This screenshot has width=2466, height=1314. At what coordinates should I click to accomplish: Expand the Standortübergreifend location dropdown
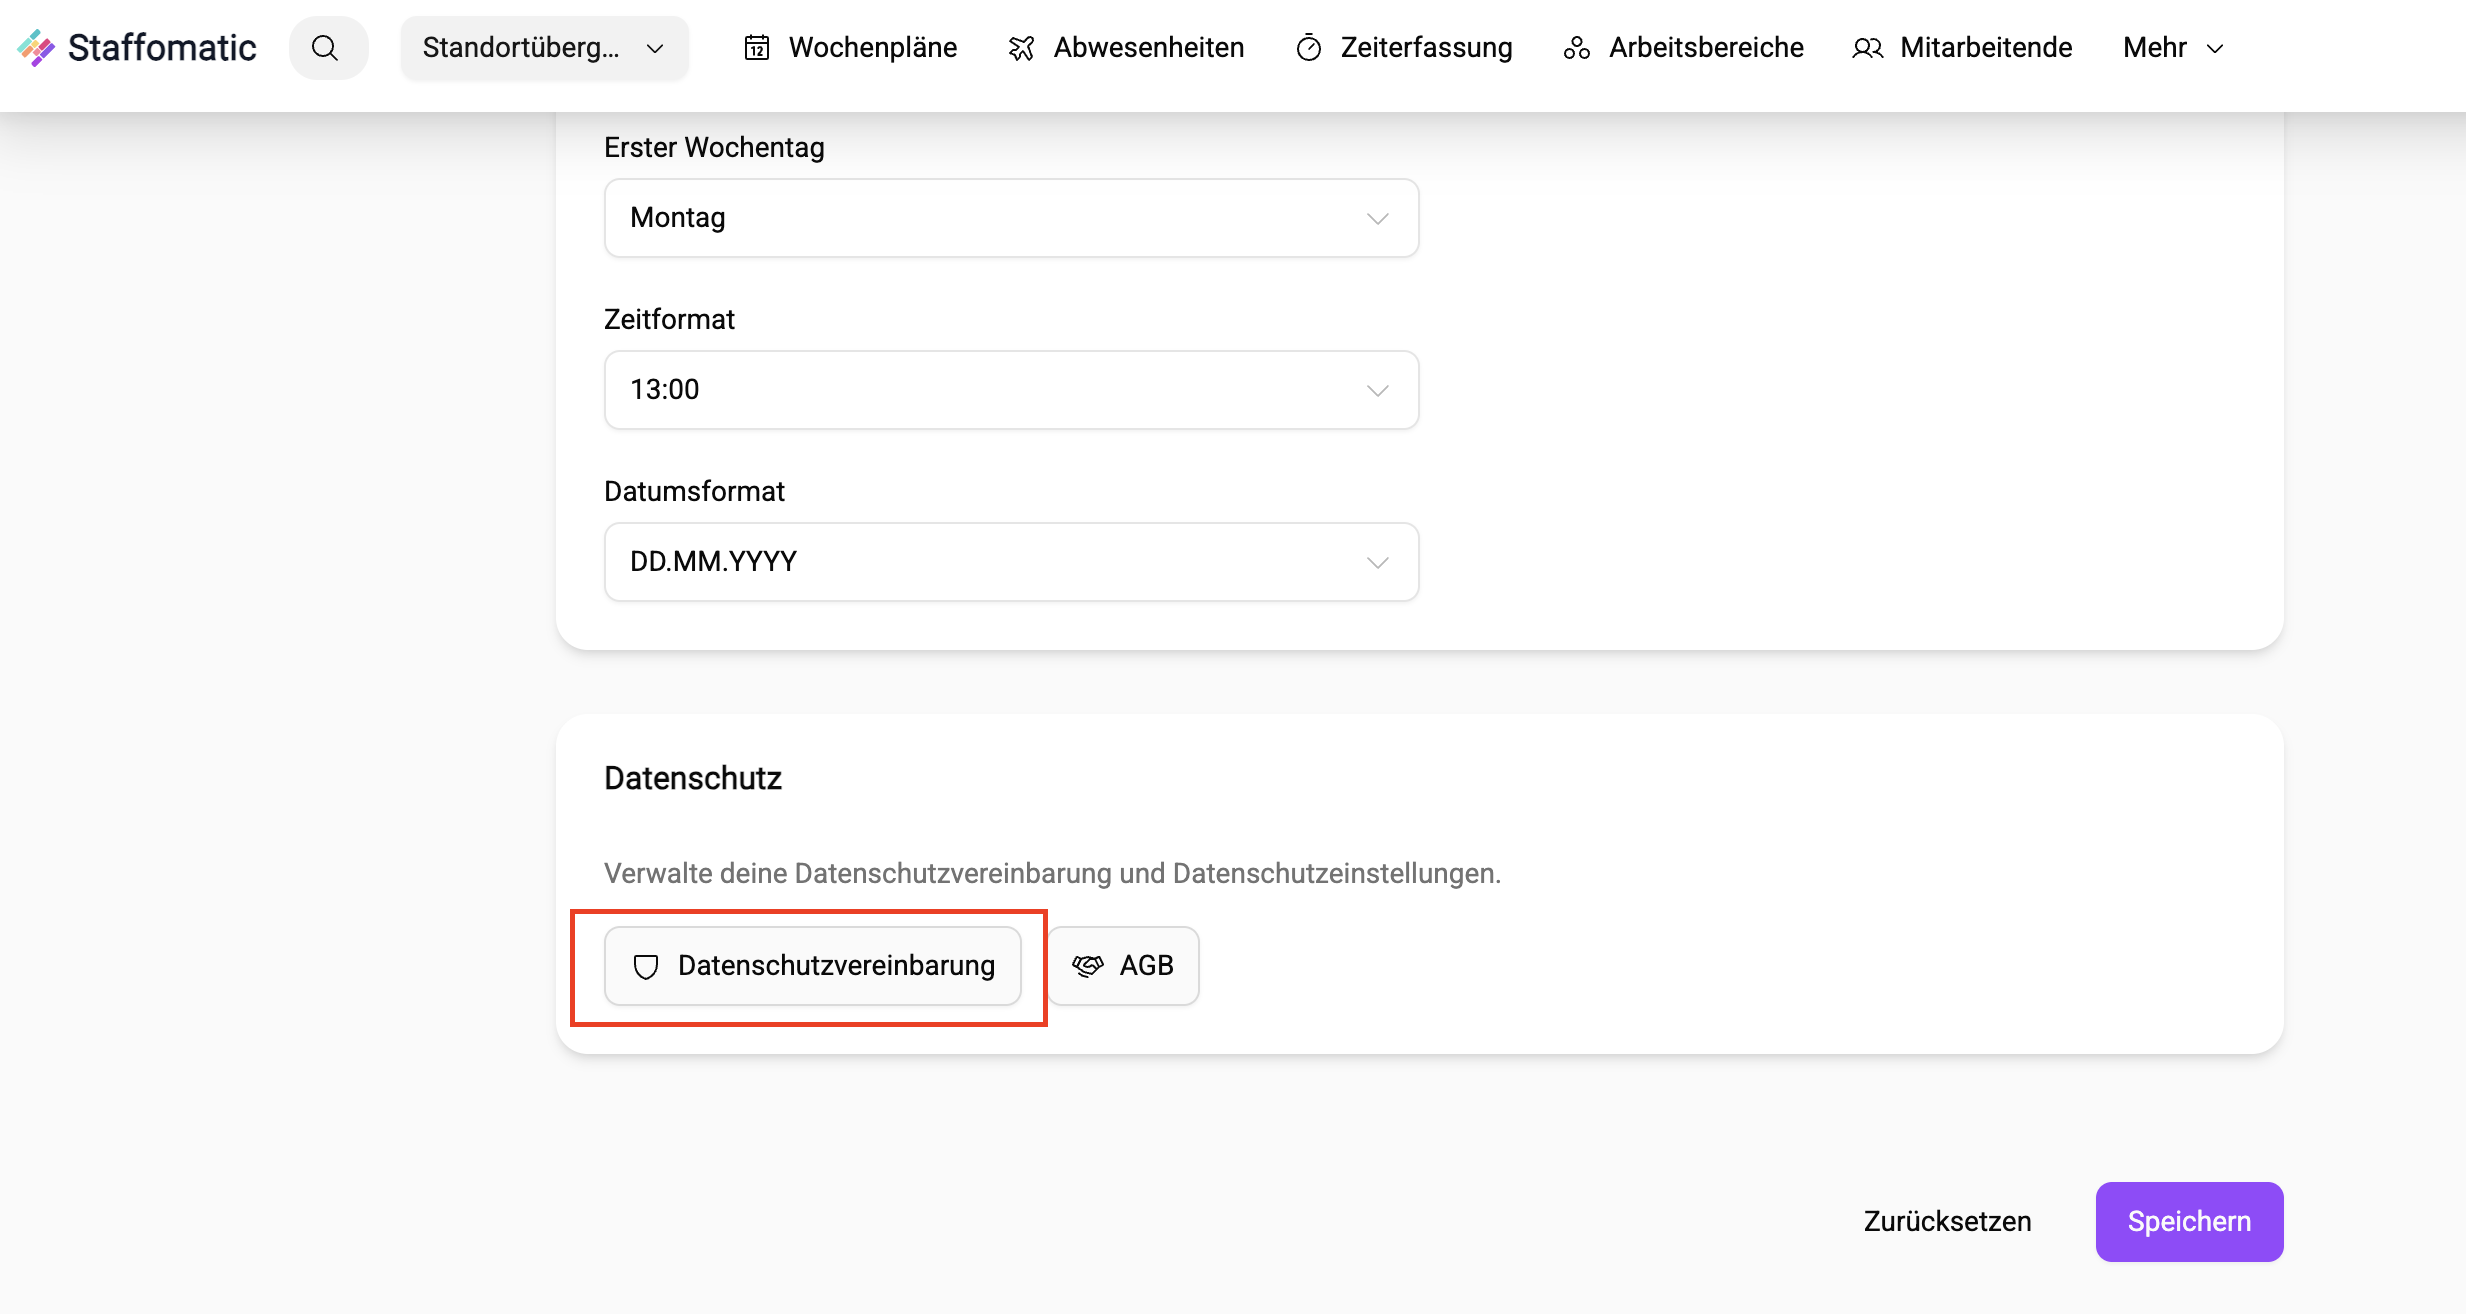pyautogui.click(x=544, y=48)
